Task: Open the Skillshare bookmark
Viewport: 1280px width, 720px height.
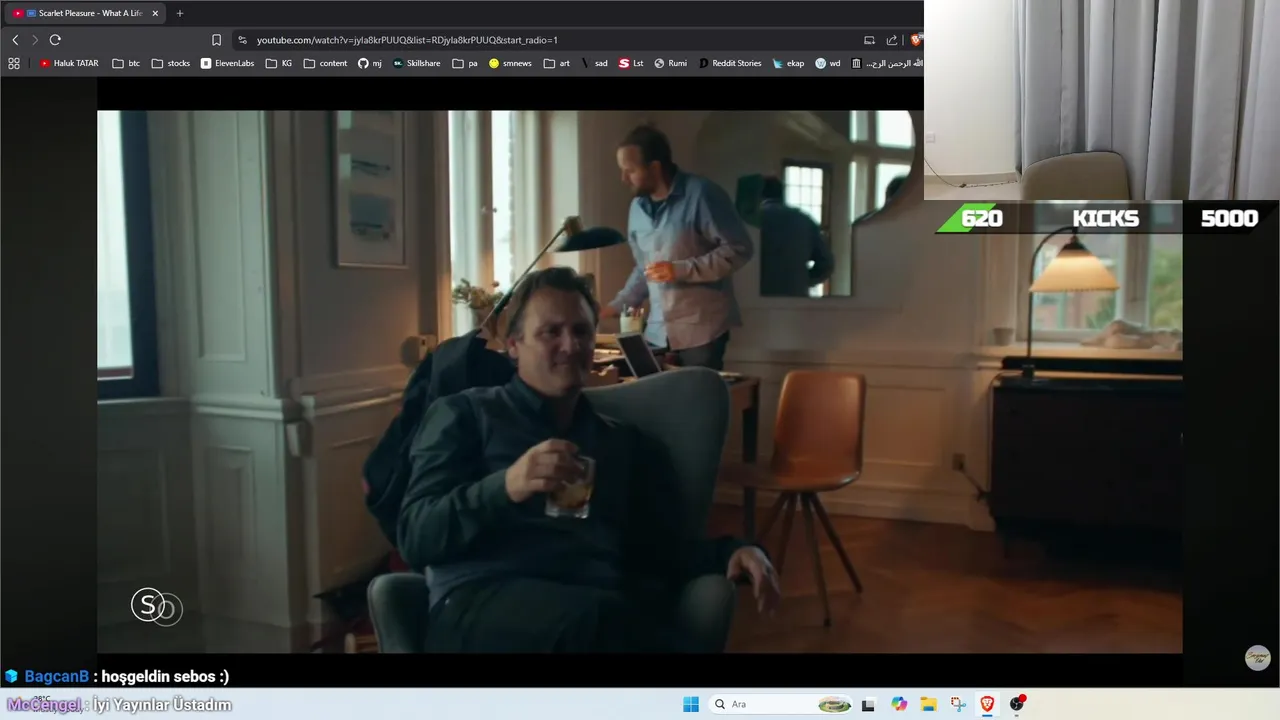Action: (x=417, y=63)
